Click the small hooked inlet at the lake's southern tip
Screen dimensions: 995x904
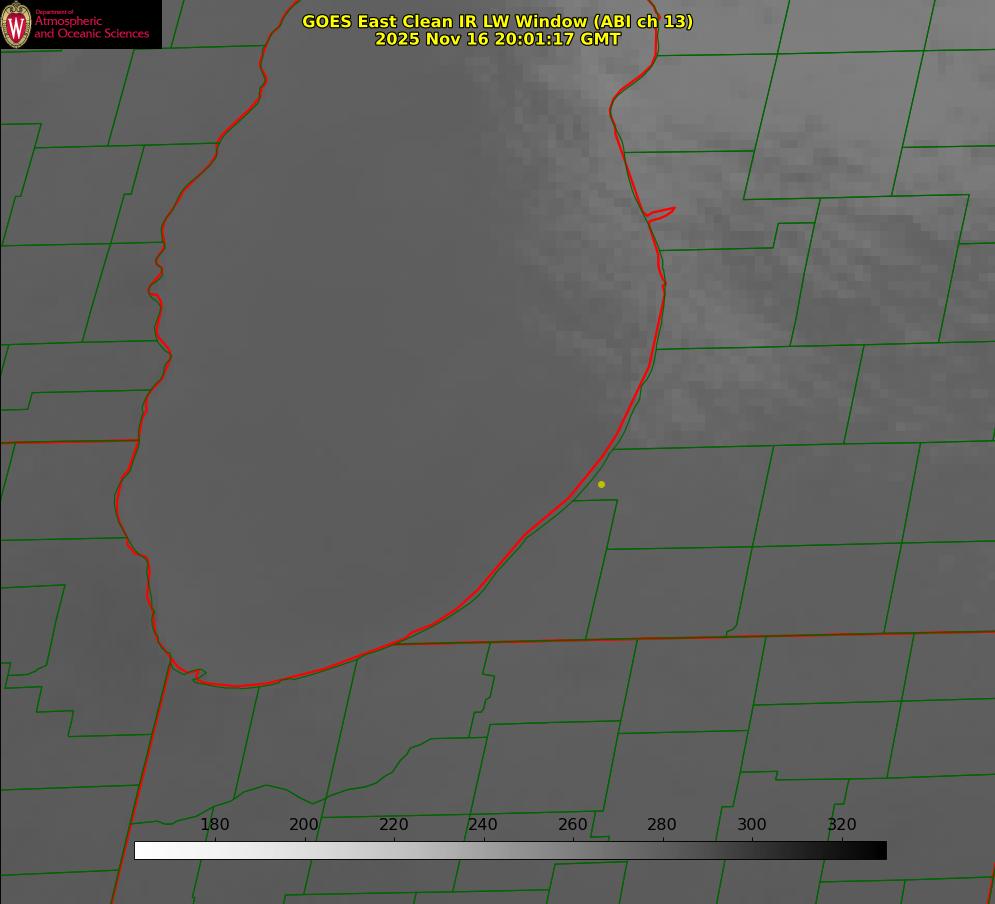[x=197, y=676]
